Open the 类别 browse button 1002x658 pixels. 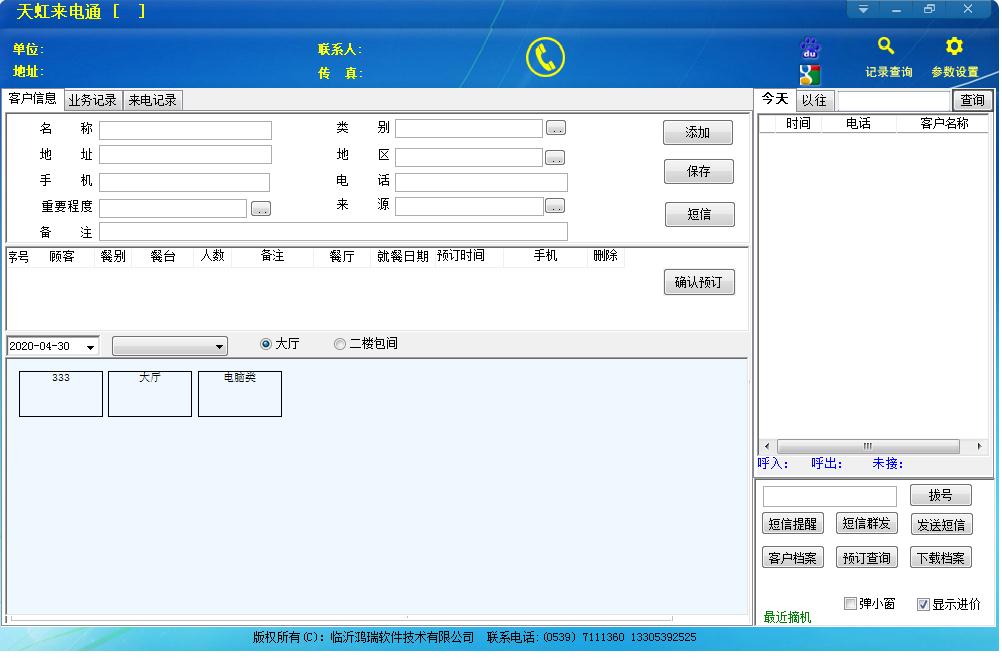[x=556, y=128]
